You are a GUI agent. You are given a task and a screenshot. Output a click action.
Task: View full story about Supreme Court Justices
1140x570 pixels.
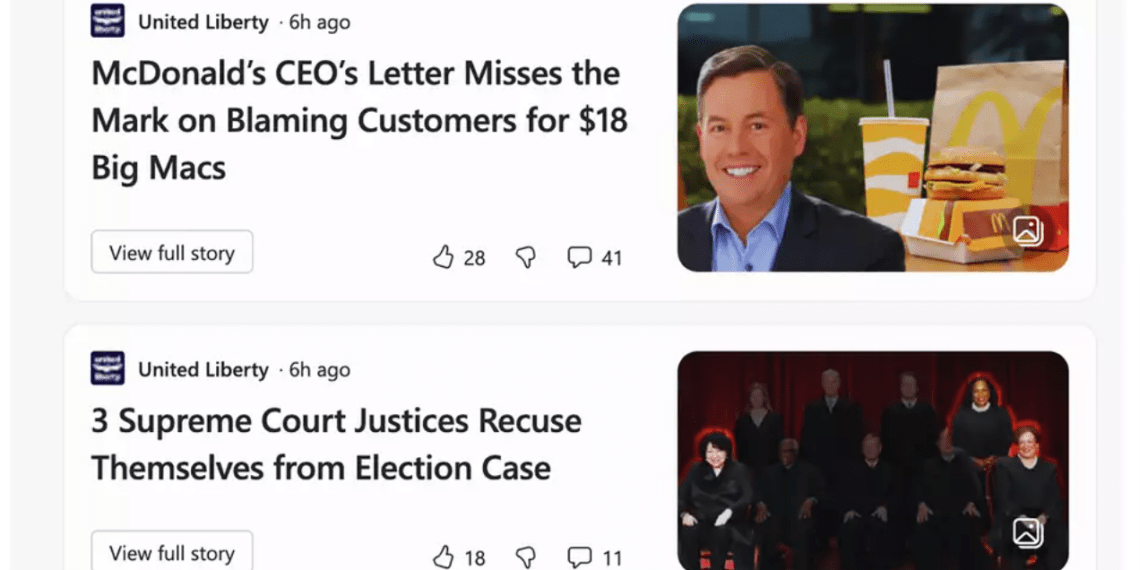172,551
